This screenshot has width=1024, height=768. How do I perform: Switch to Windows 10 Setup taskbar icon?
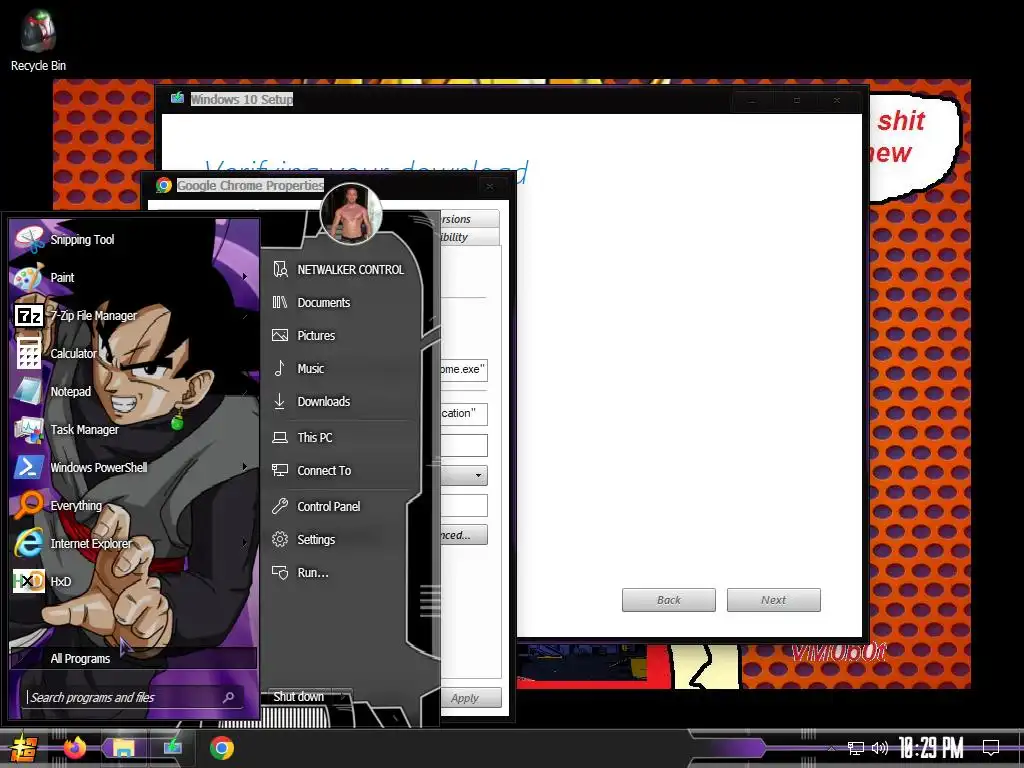(172, 748)
